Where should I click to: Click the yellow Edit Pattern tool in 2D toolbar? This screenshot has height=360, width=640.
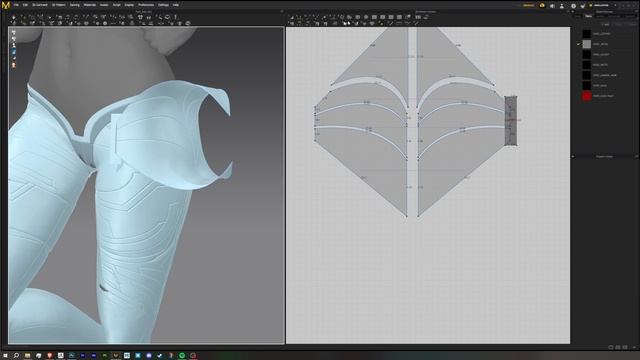pyautogui.click(x=300, y=17)
